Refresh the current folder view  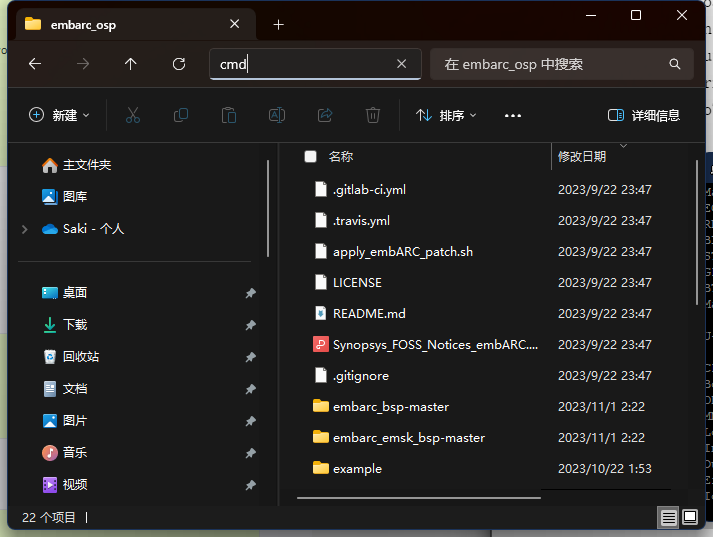(179, 64)
